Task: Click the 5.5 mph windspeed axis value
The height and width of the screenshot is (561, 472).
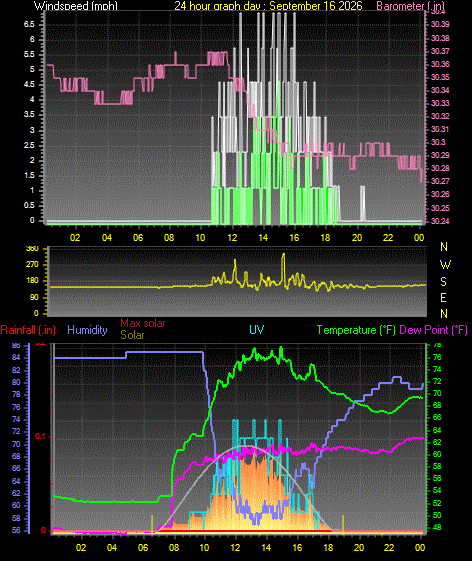Action: [x=29, y=54]
